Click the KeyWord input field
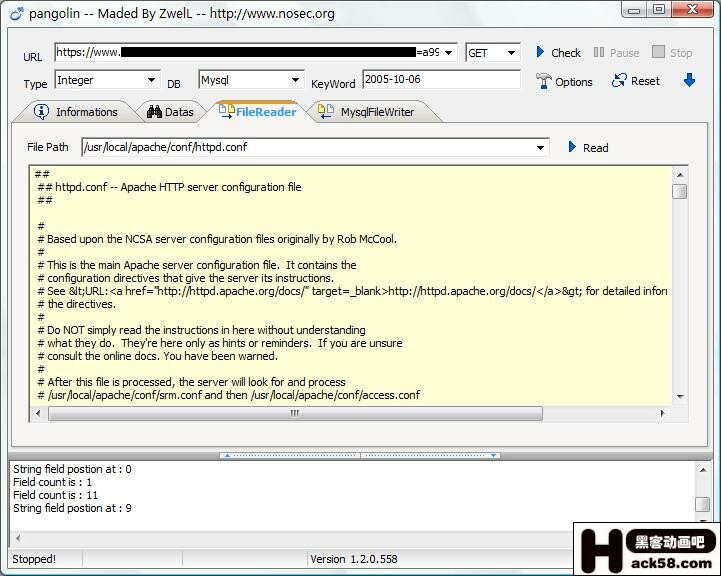This screenshot has width=721, height=576. [x=440, y=80]
